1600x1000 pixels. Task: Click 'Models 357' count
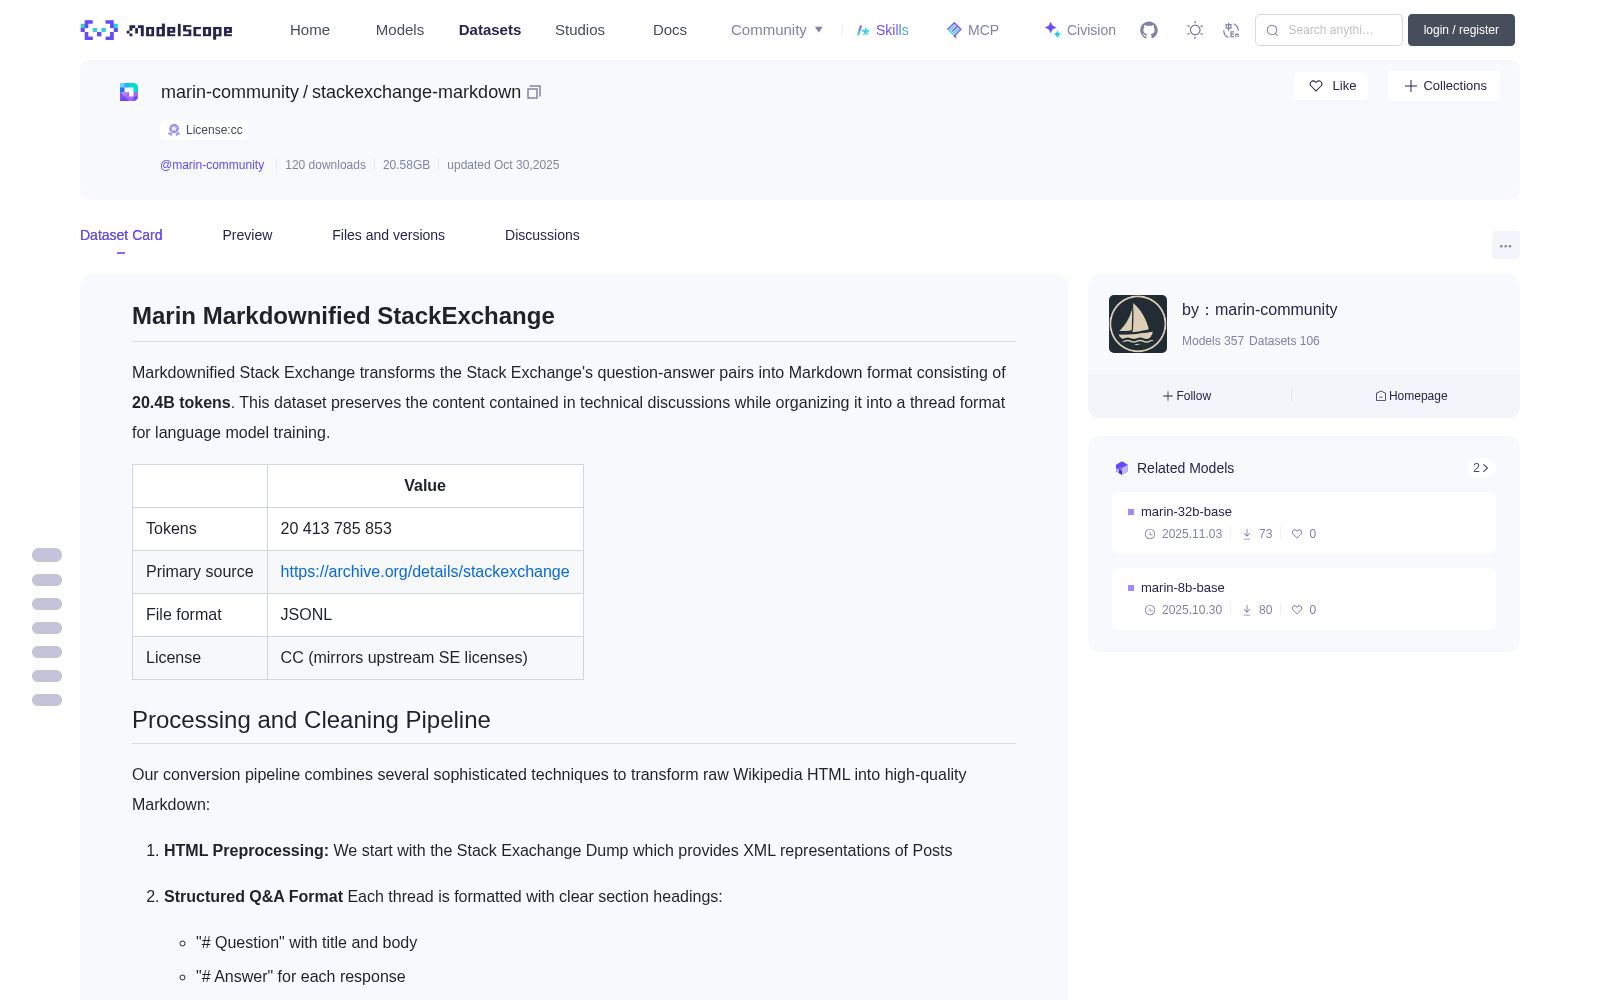coord(1213,341)
